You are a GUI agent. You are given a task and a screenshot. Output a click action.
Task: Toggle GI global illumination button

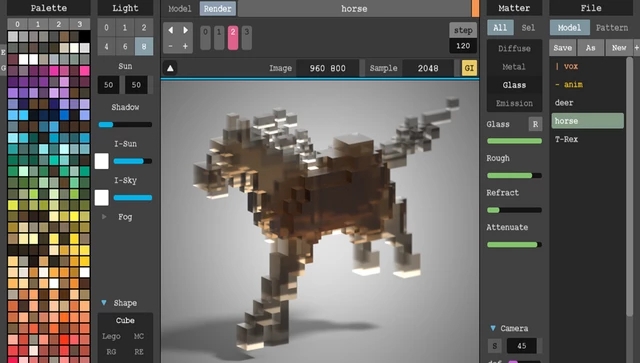tap(469, 68)
